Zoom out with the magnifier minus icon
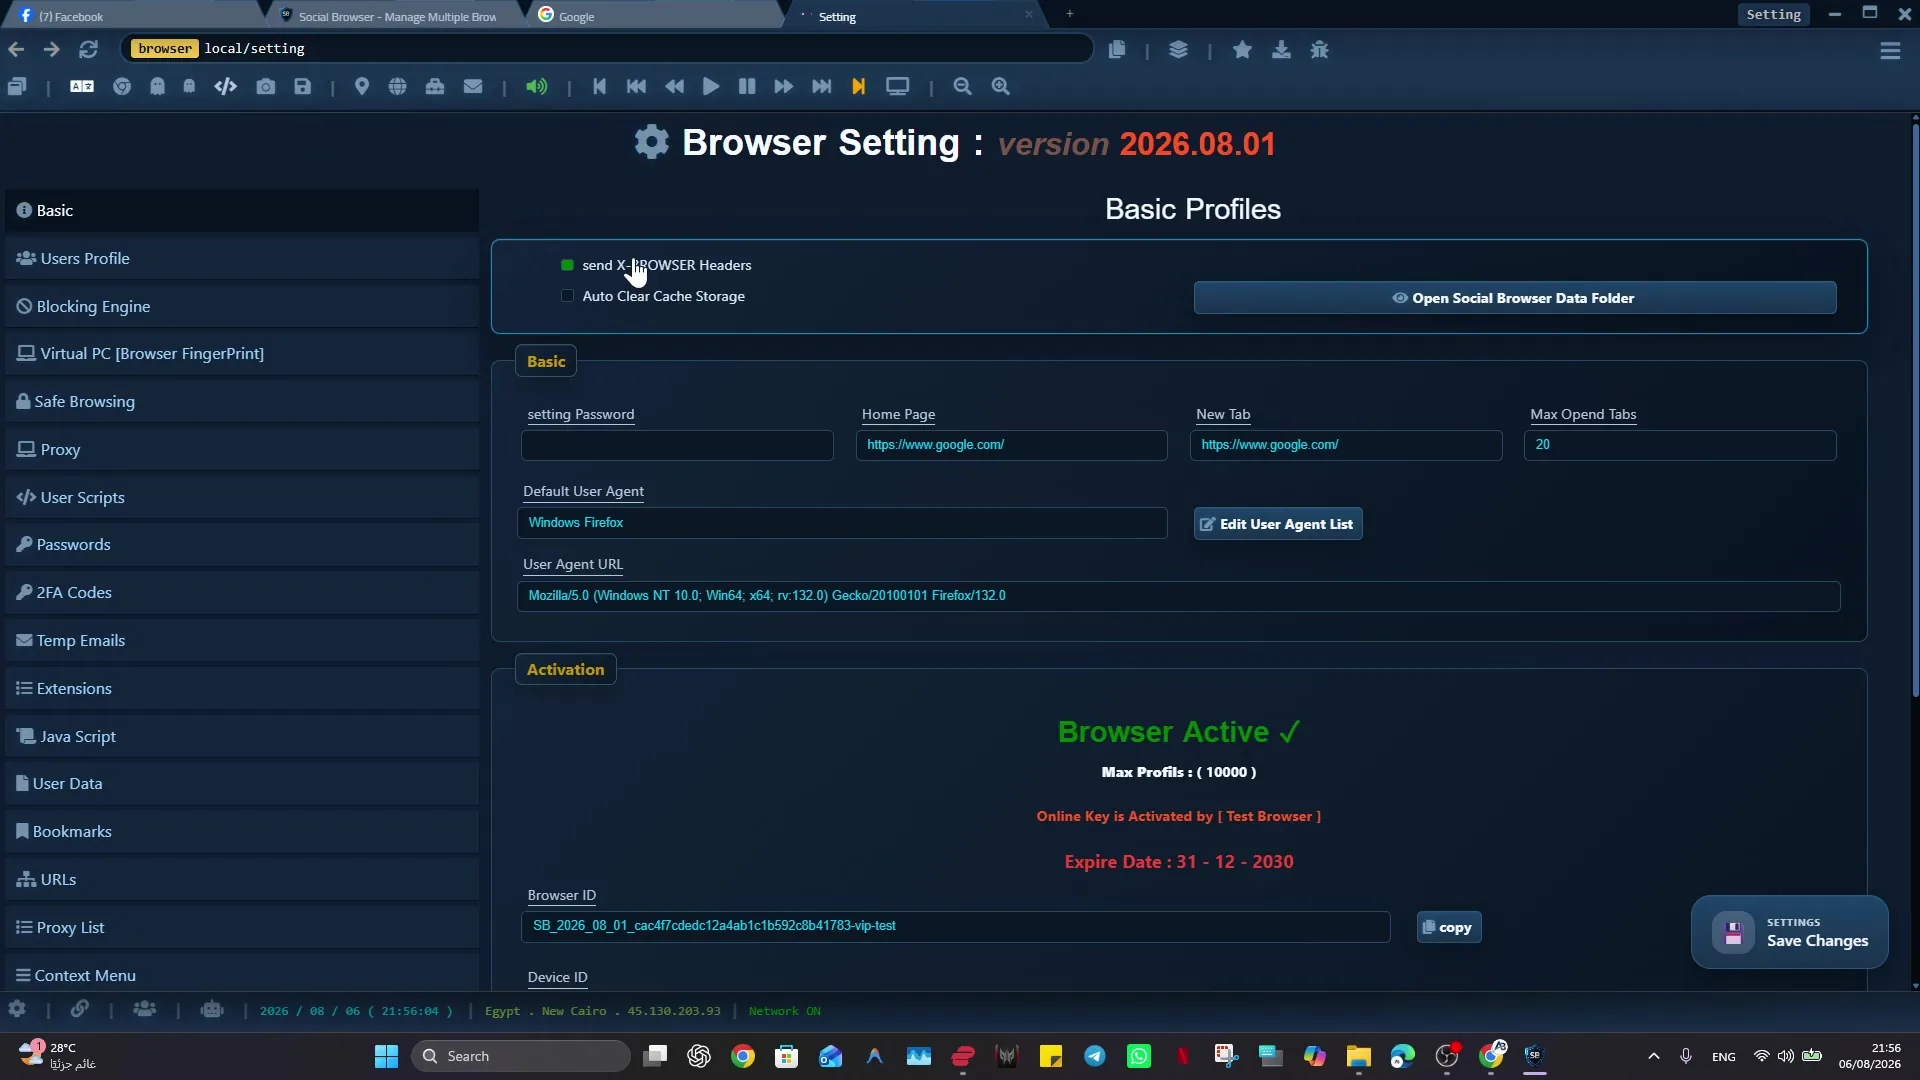 (x=963, y=87)
